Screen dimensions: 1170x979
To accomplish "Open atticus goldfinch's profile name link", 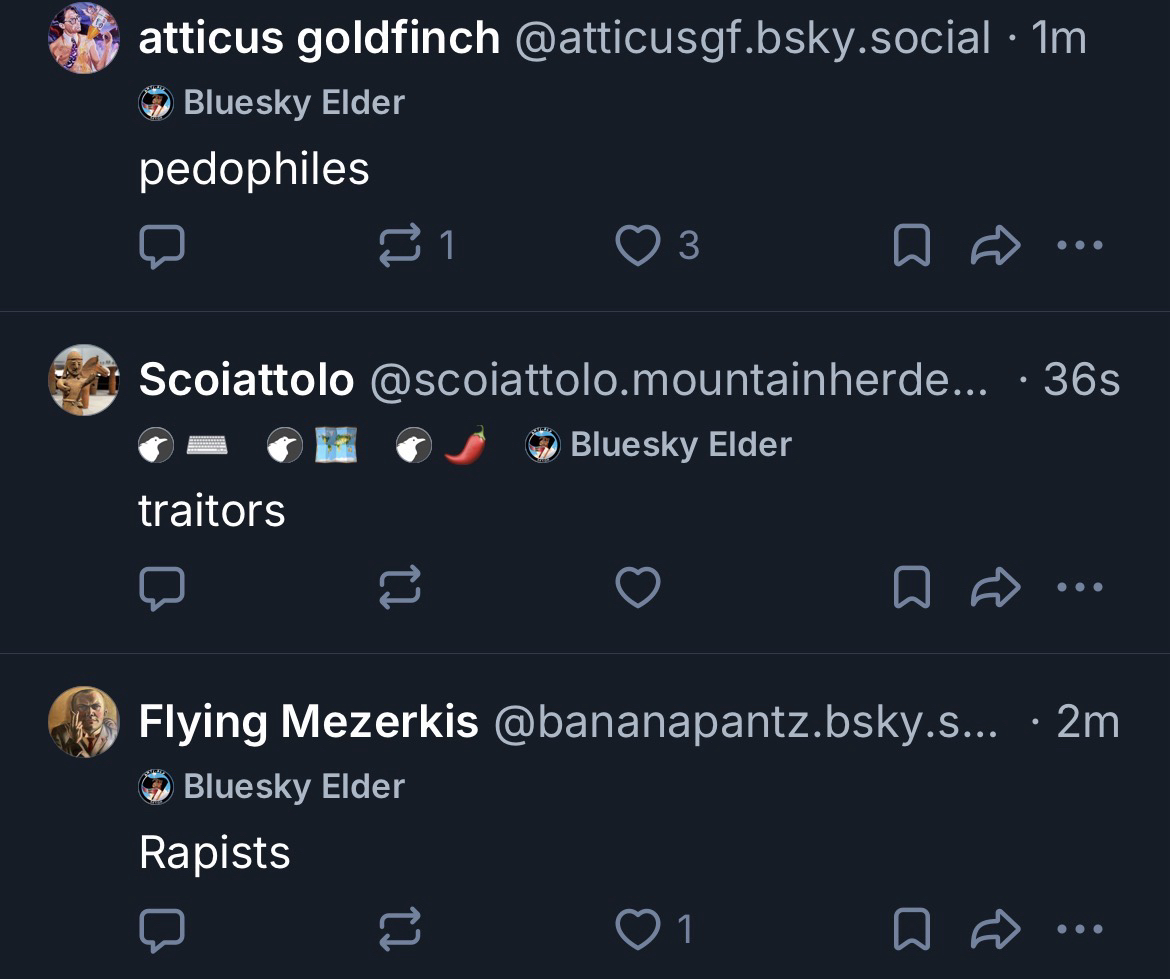I will pos(319,38).
